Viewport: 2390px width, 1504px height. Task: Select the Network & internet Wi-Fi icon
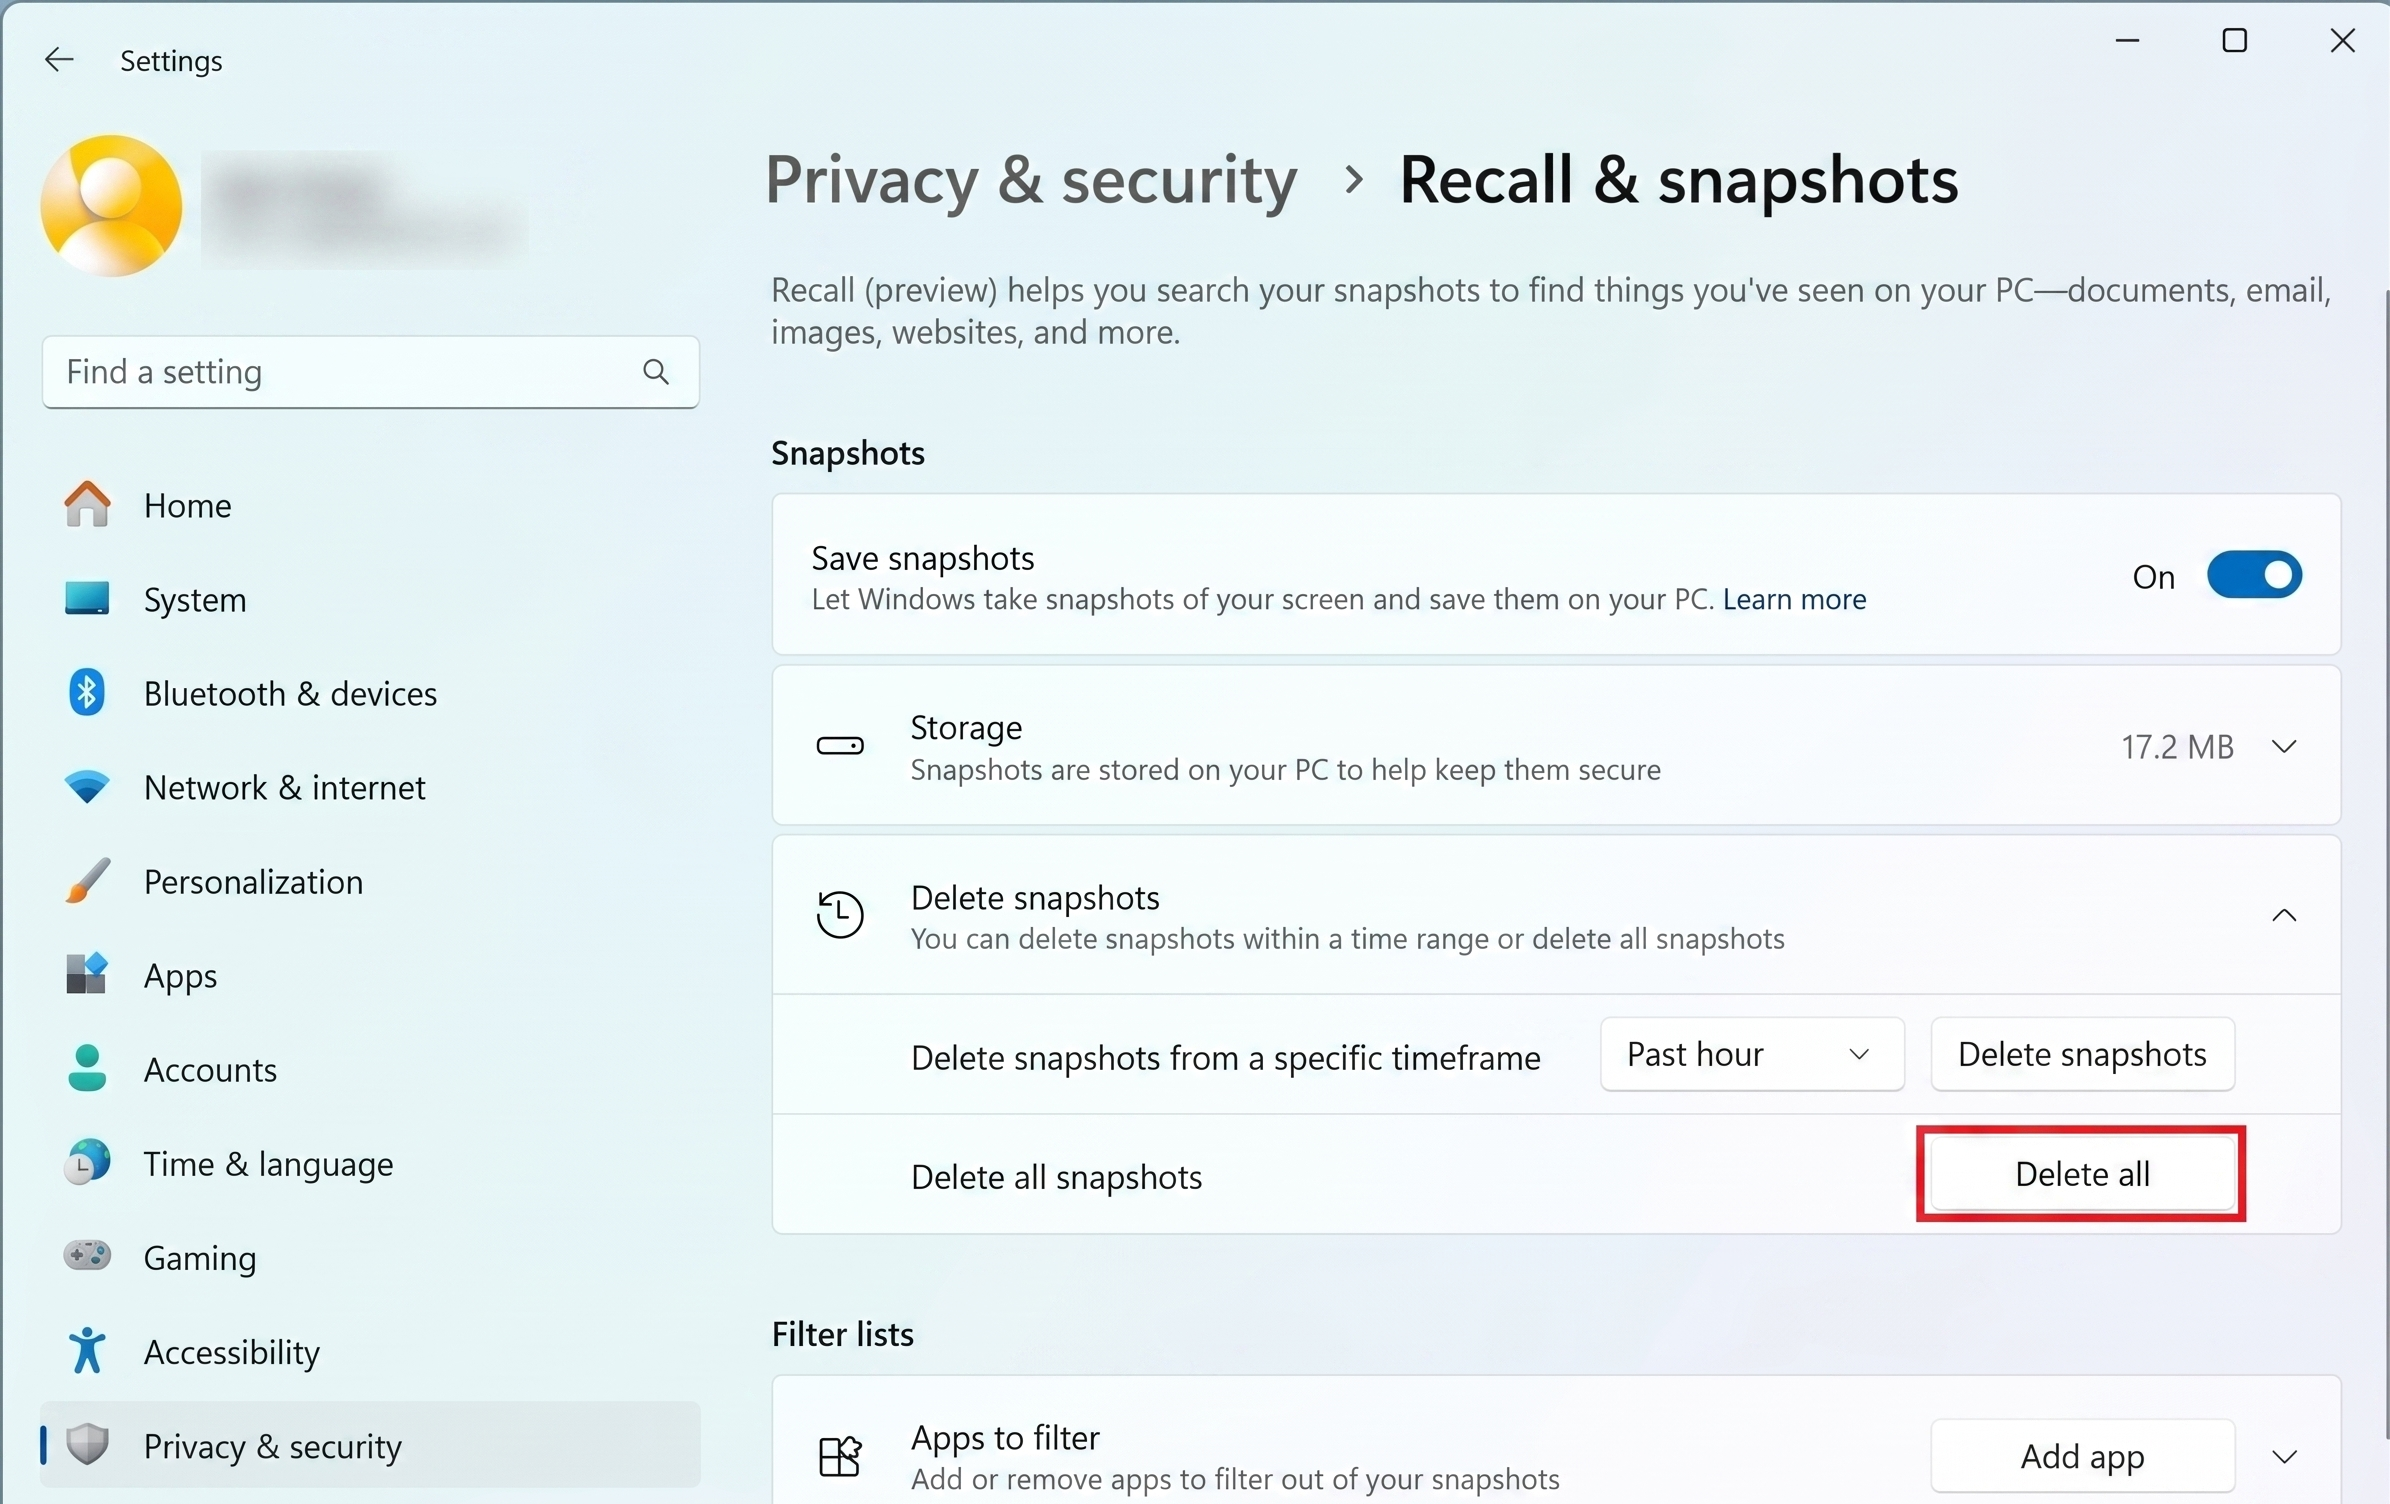[x=86, y=787]
